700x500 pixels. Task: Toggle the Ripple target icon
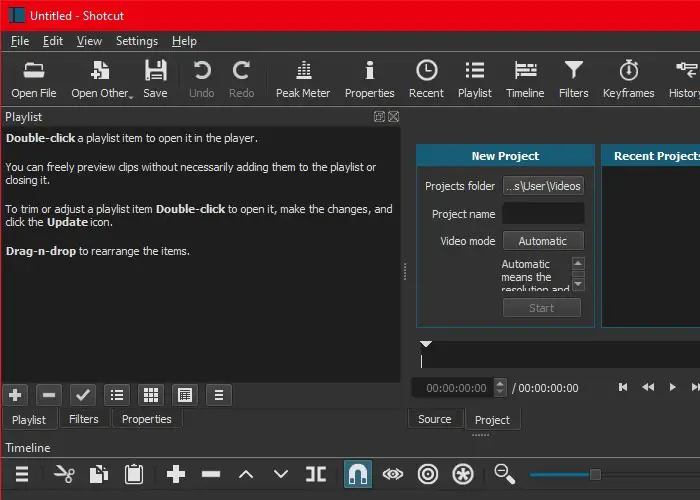click(x=428, y=474)
